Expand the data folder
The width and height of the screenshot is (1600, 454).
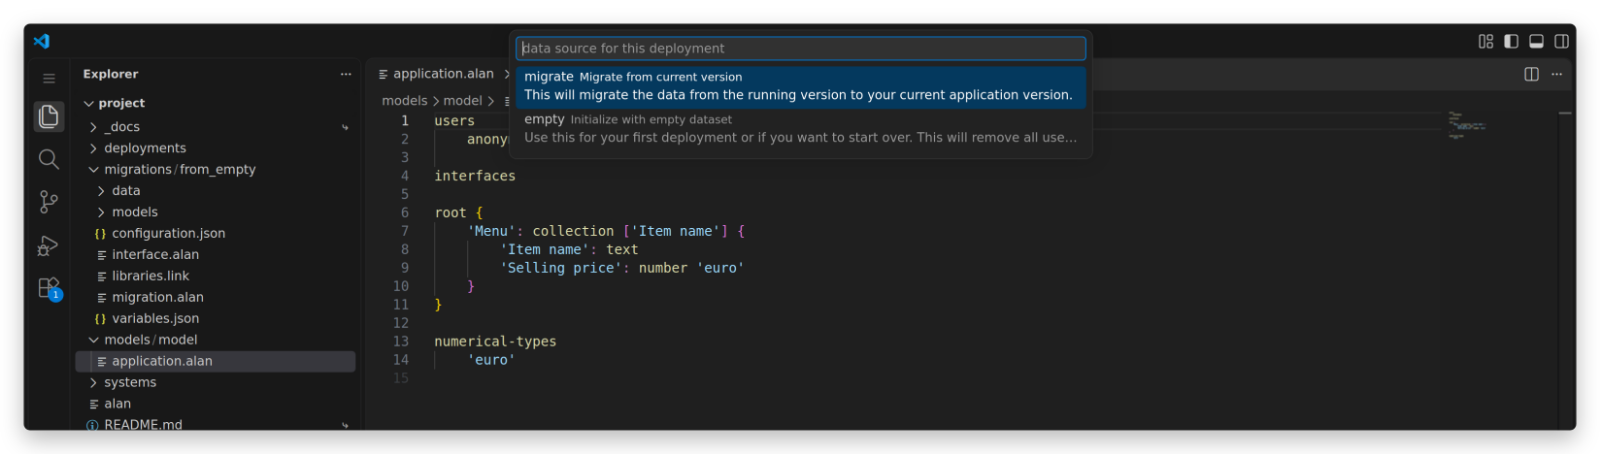(216, 190)
